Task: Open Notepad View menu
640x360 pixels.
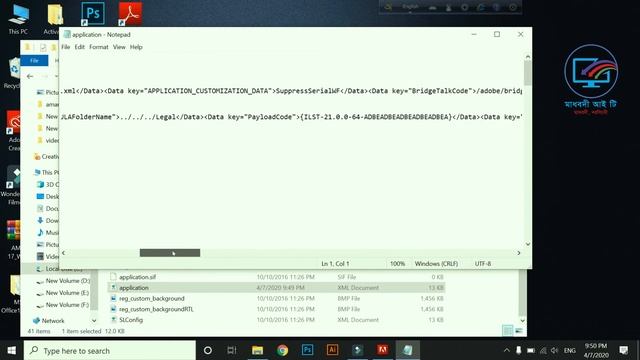Action: (119, 47)
